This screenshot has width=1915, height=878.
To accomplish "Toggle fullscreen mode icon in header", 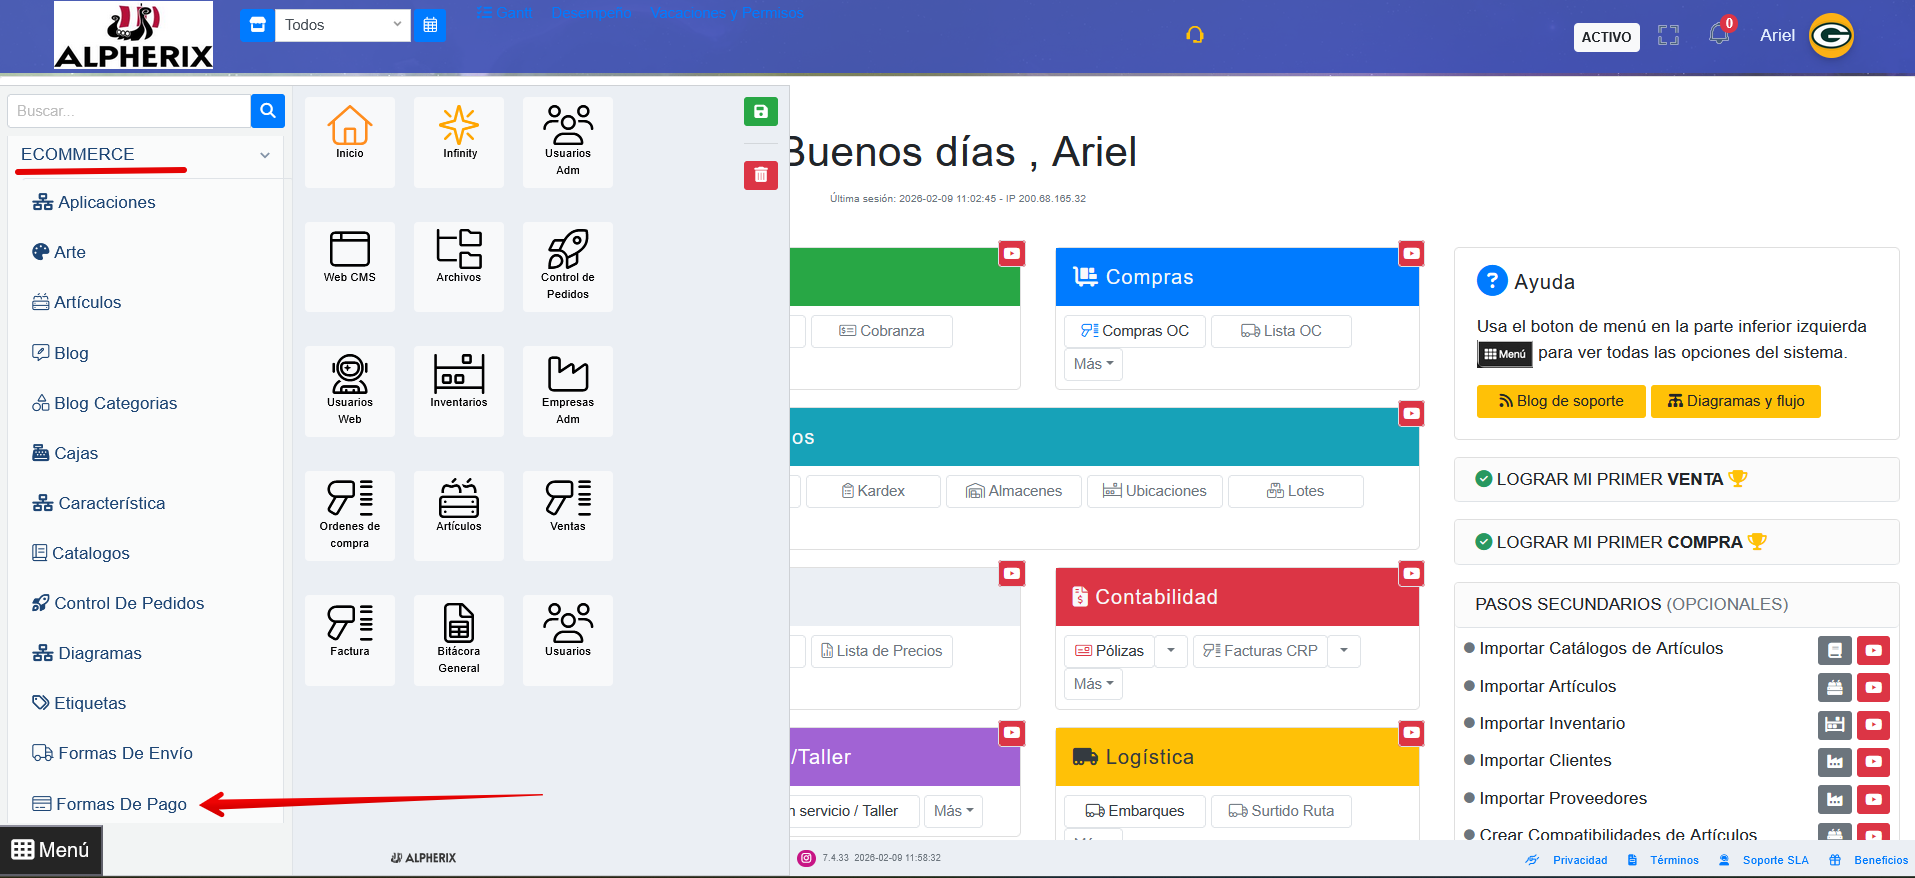I will click(x=1668, y=36).
